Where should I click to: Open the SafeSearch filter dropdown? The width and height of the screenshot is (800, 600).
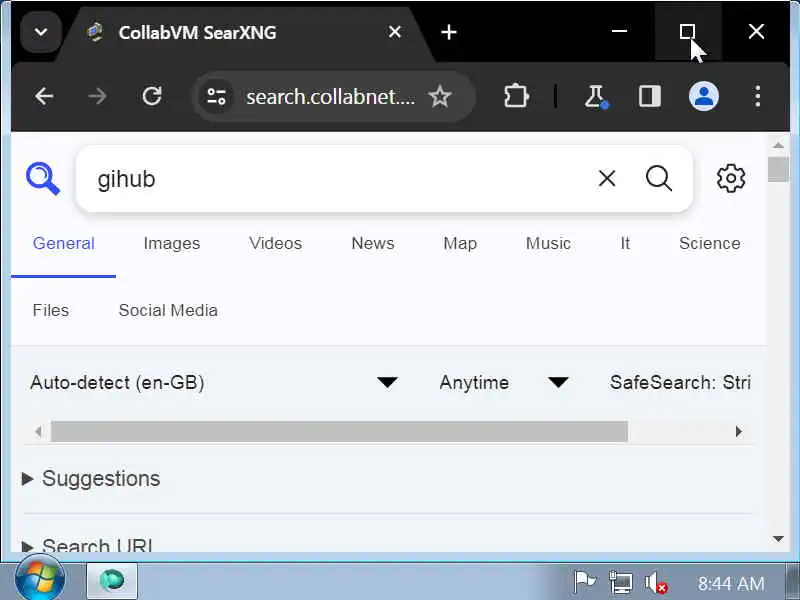(x=680, y=382)
